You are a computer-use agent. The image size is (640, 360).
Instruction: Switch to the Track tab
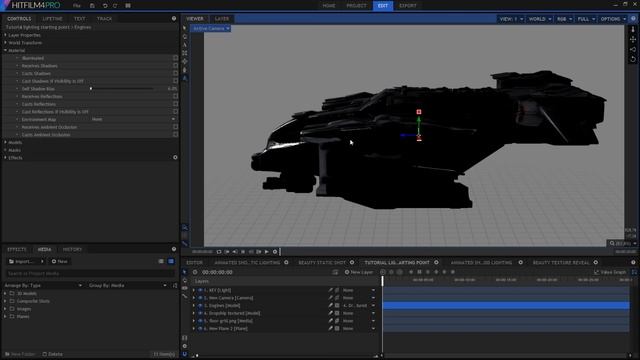click(104, 19)
